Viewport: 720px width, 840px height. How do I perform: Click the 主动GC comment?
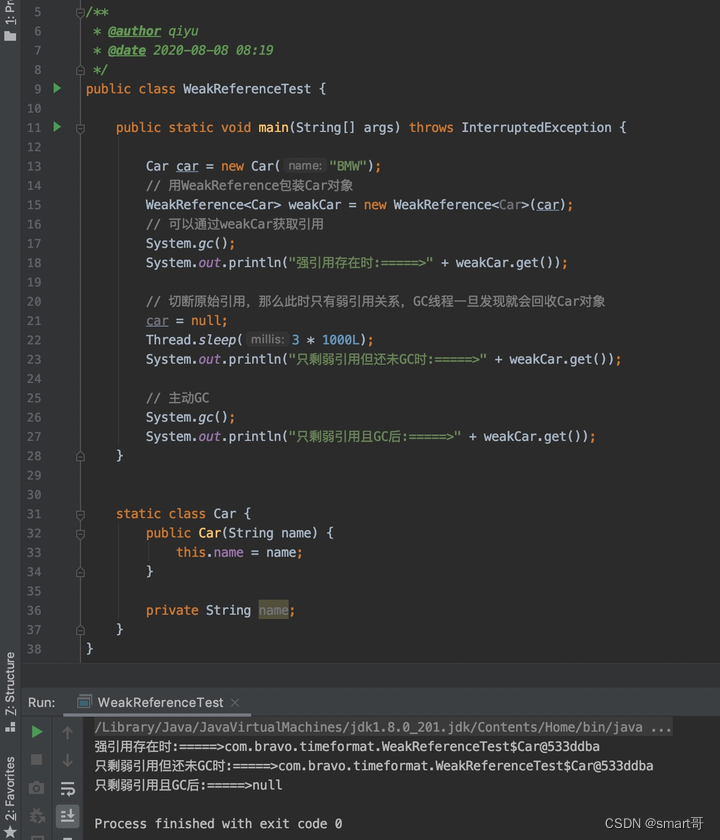coord(177,398)
